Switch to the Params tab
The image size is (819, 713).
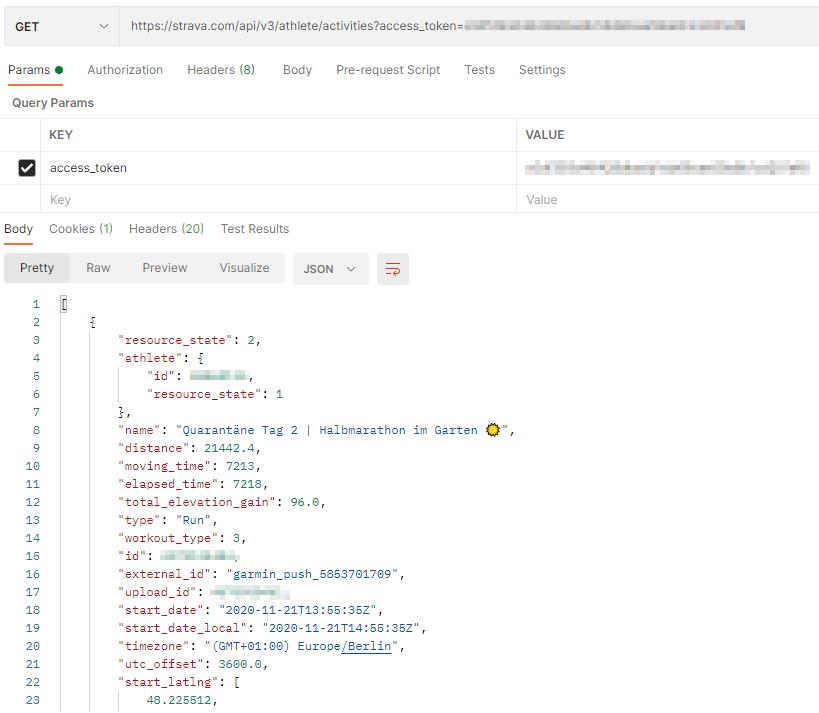[35, 70]
